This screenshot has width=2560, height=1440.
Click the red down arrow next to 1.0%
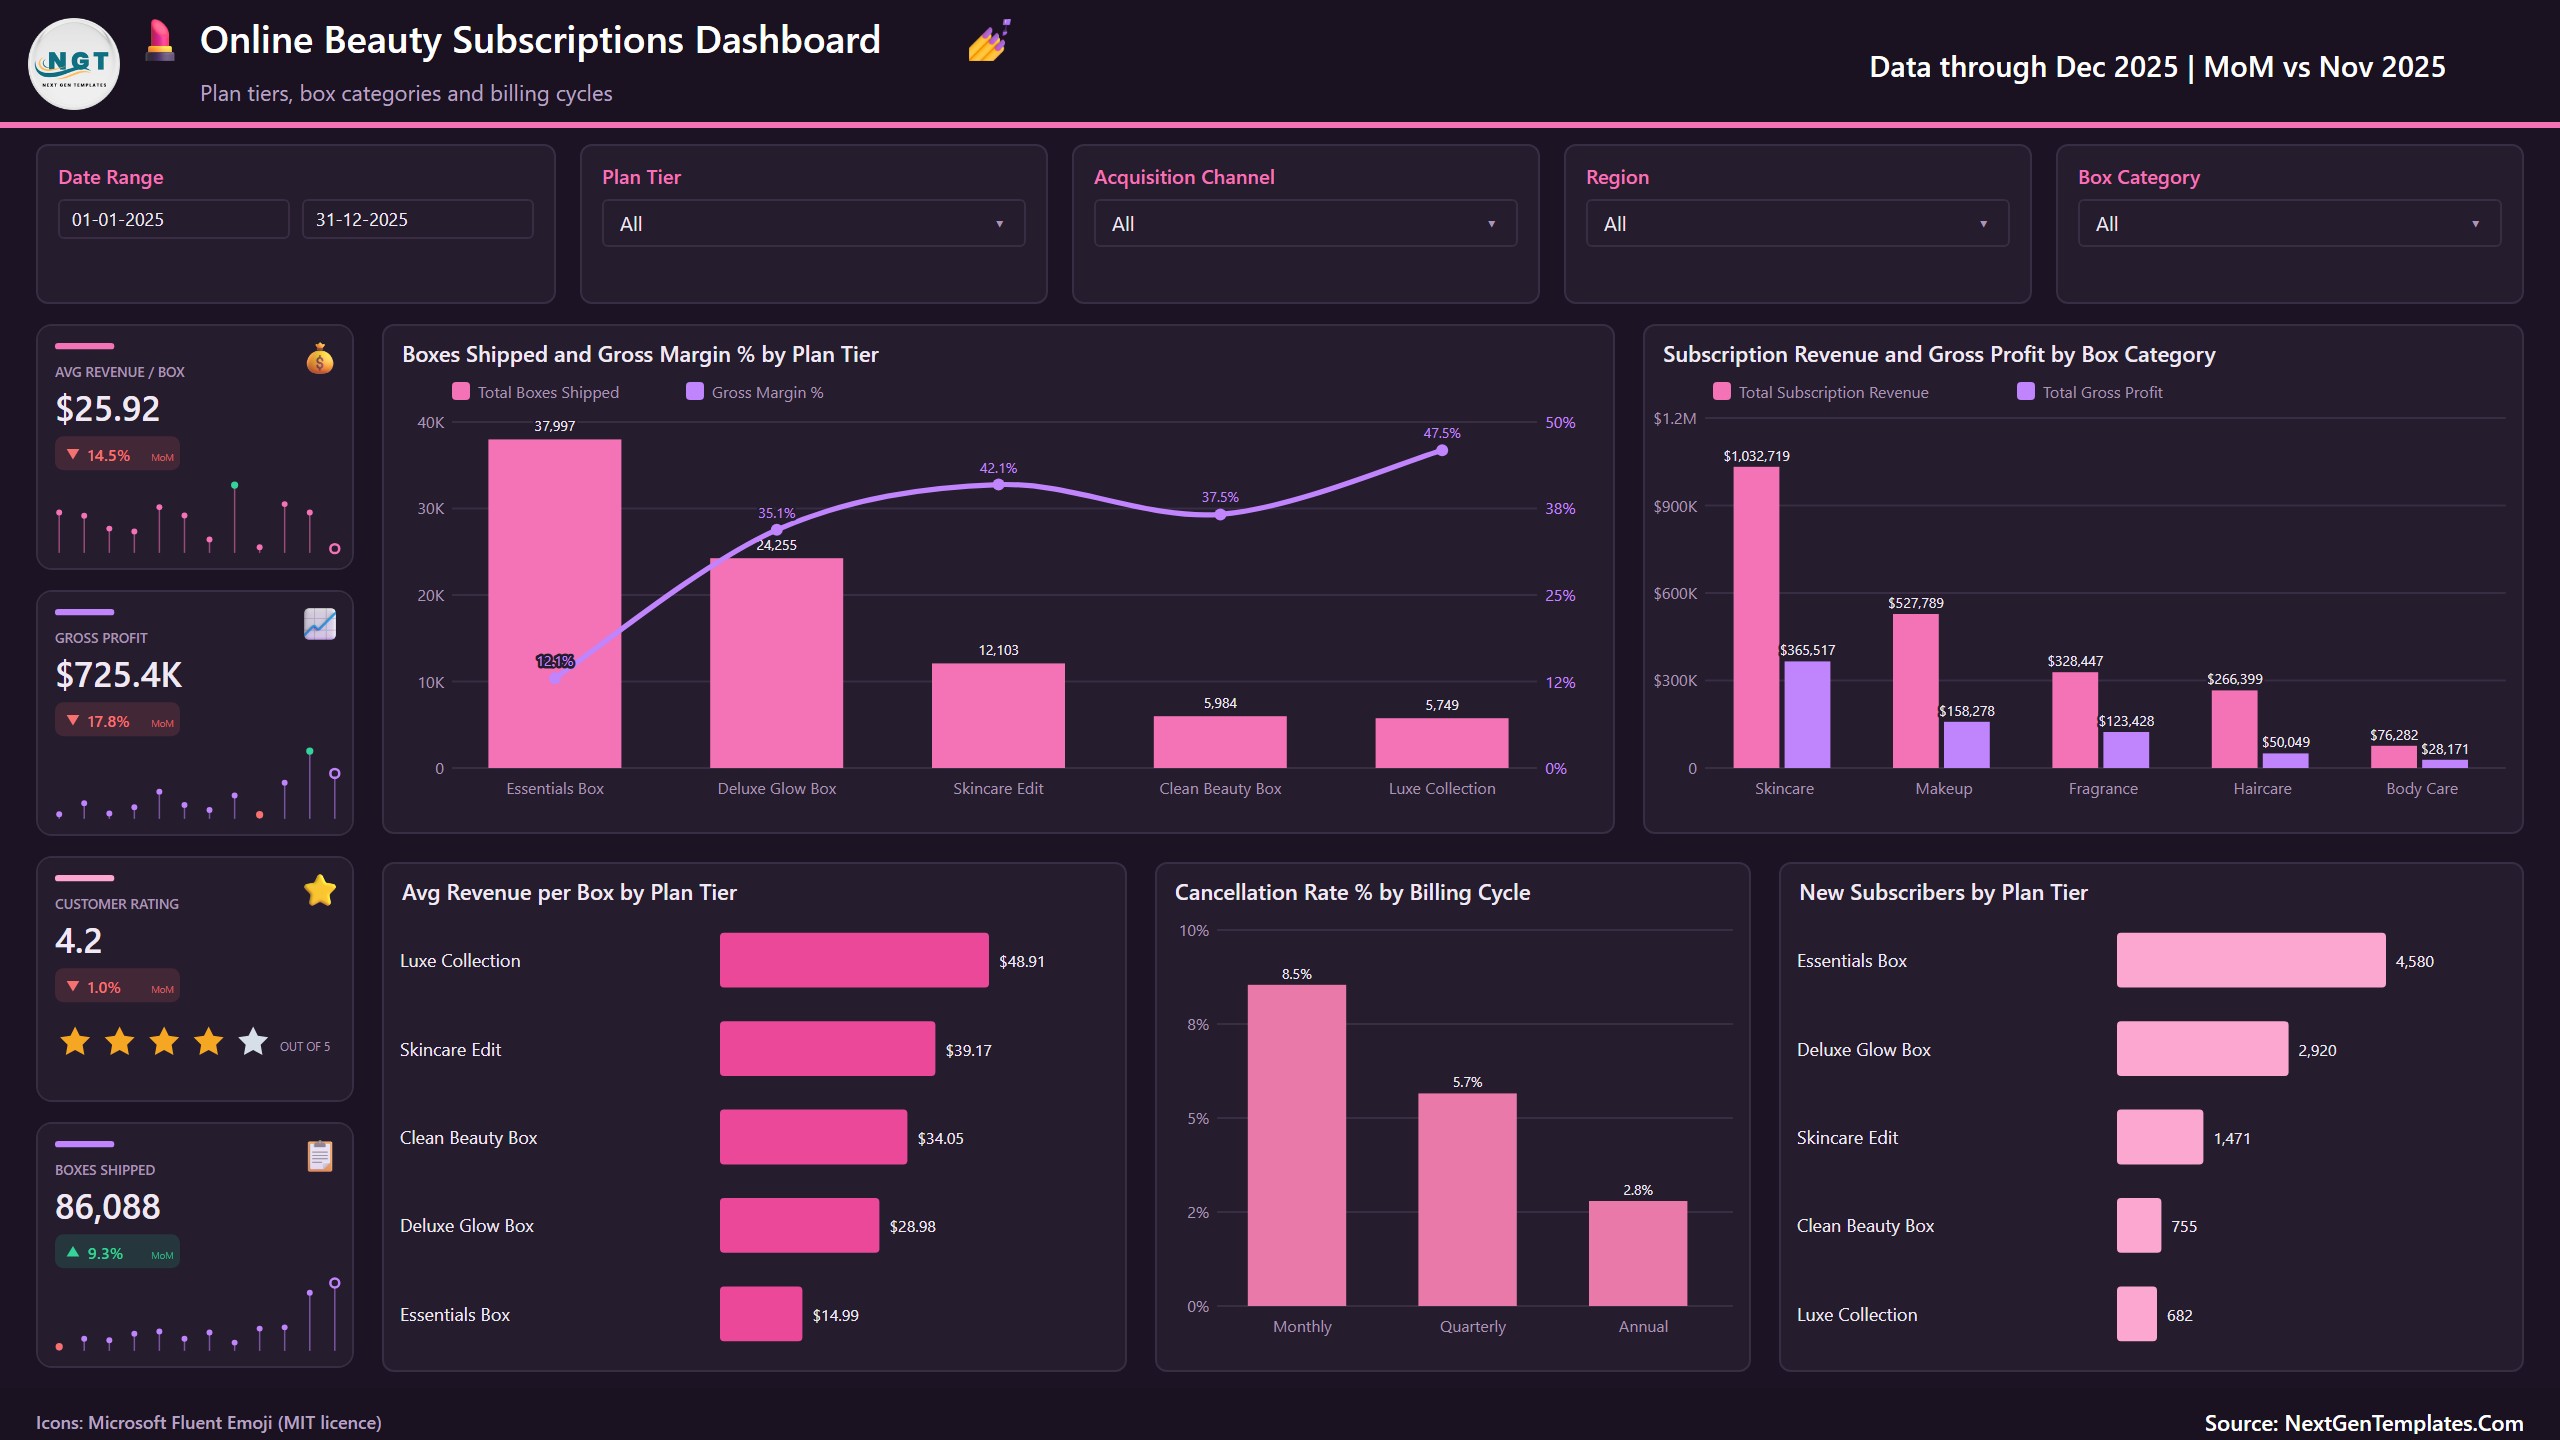click(73, 987)
